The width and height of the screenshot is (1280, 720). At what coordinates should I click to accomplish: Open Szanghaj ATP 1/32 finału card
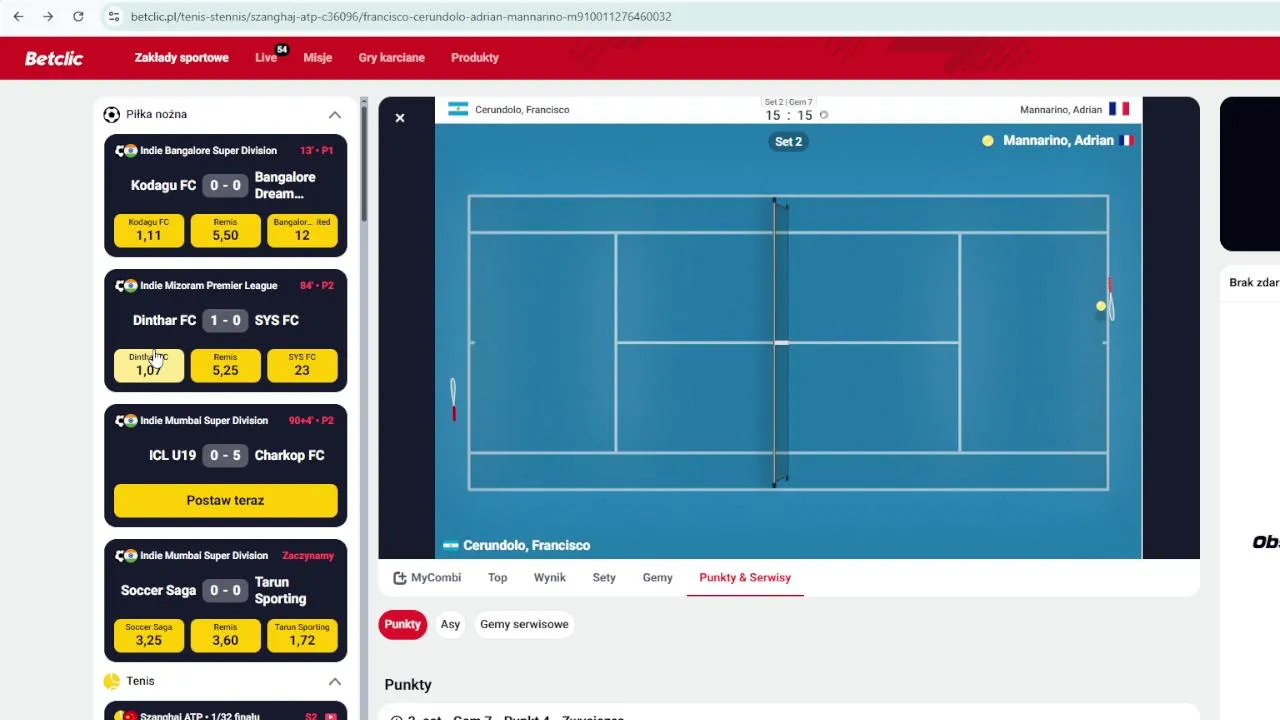pos(225,713)
